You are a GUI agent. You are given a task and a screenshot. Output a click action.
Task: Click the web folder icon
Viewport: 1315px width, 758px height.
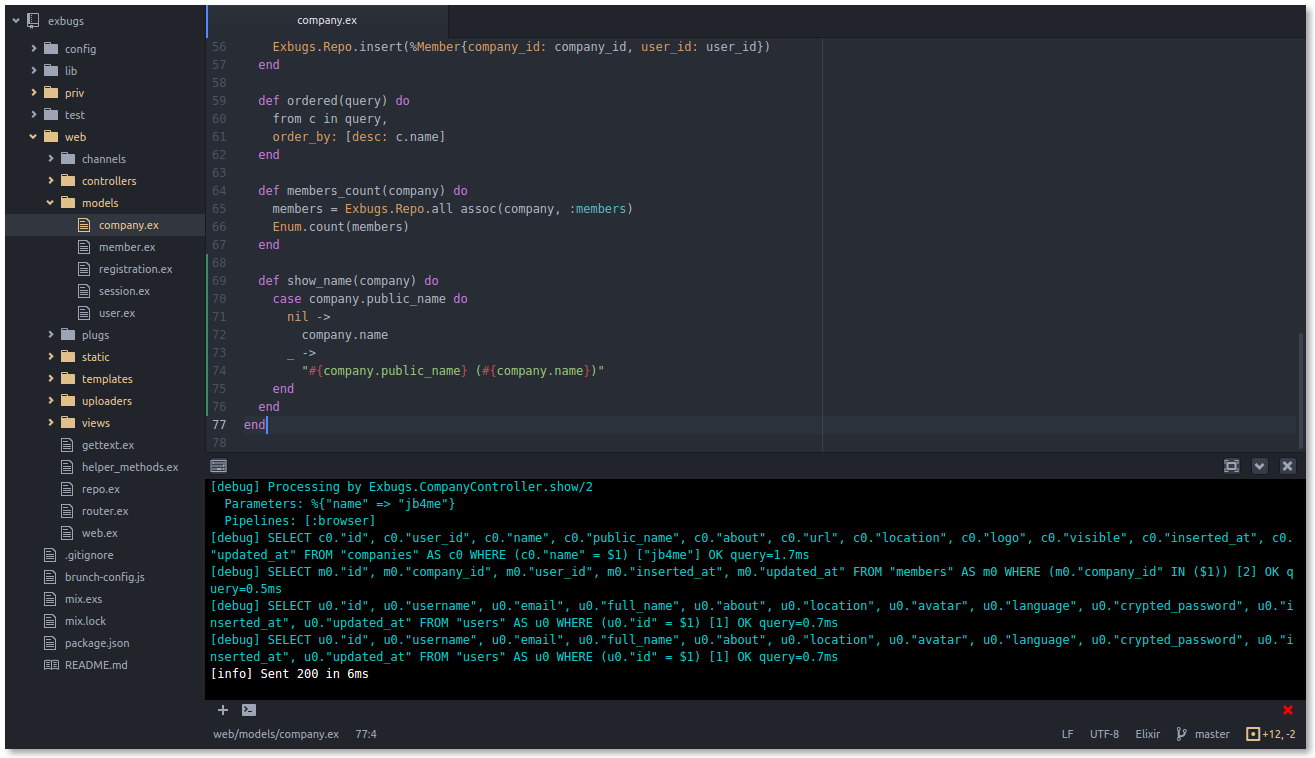[x=51, y=136]
